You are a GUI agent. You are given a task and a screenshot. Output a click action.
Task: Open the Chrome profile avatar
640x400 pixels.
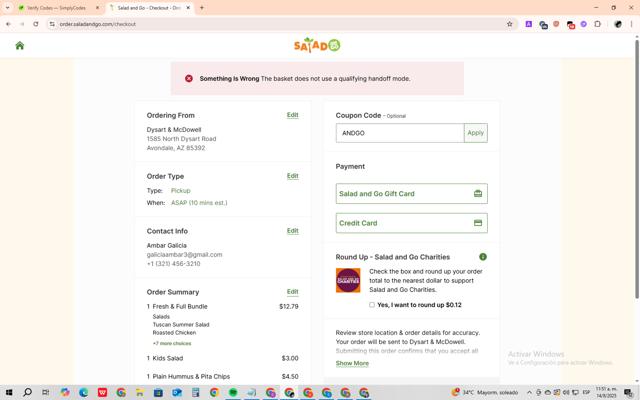[x=618, y=24]
